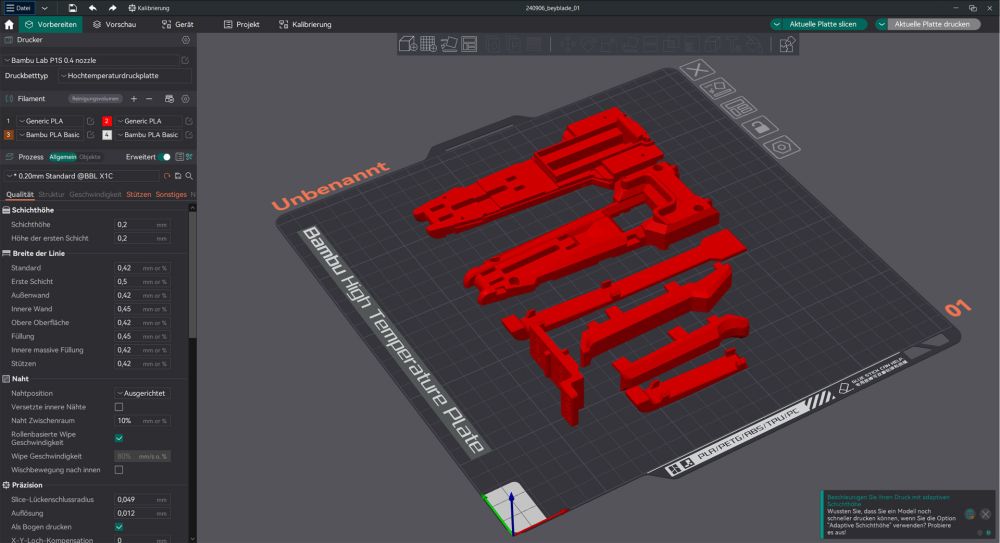The width and height of the screenshot is (1000, 543).
Task: Open the Bambu Lab P1S printer dropdown
Action: tap(91, 60)
